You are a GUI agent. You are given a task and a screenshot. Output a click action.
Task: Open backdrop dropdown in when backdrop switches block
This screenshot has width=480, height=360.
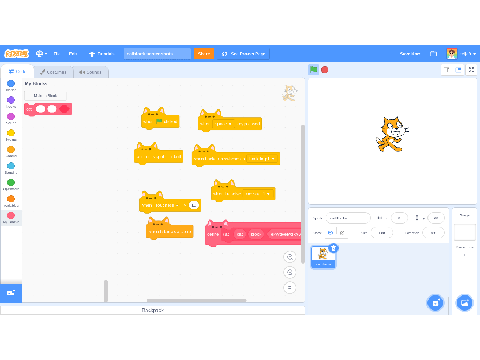262,159
